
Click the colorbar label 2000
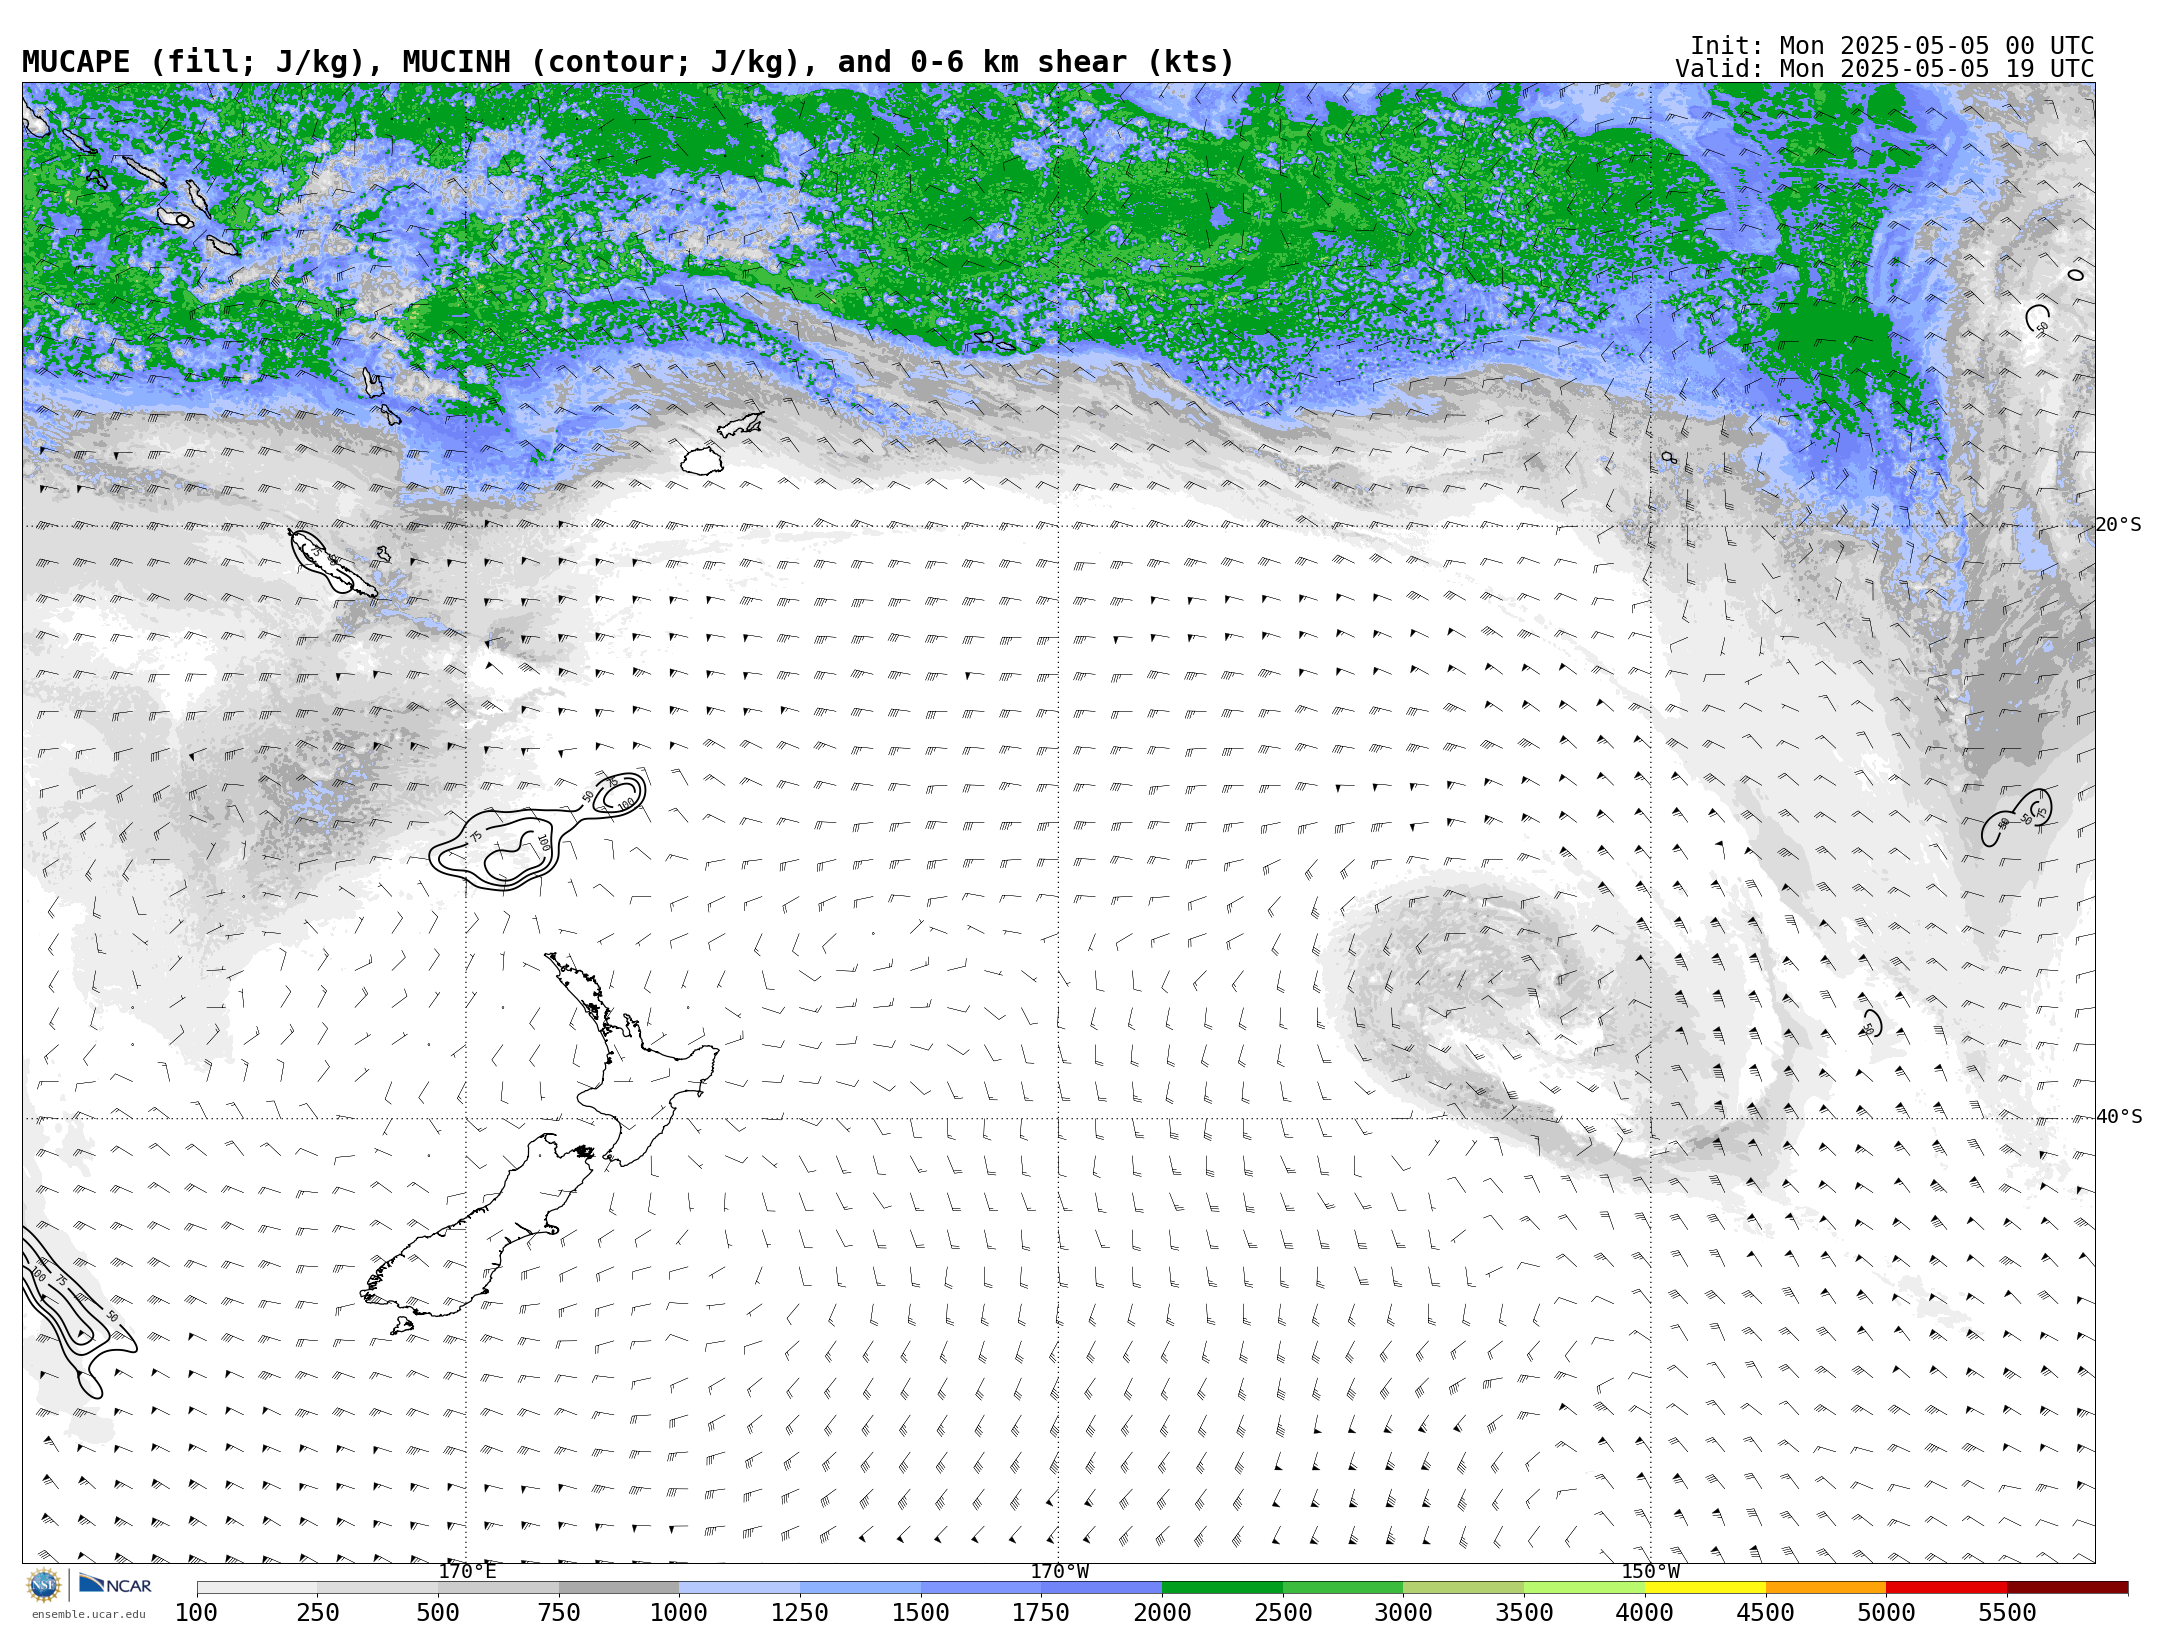(x=1162, y=1613)
